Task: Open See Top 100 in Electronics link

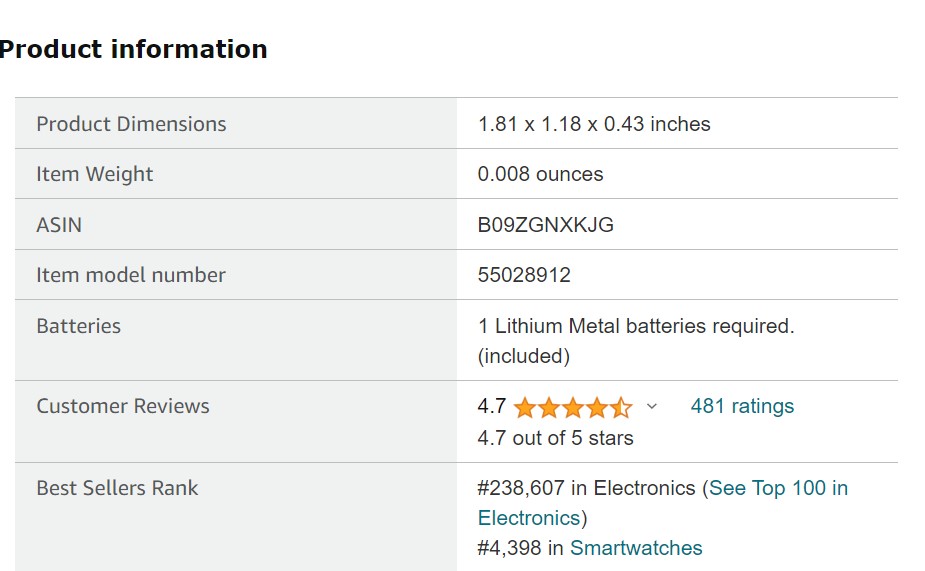Action: click(x=662, y=503)
